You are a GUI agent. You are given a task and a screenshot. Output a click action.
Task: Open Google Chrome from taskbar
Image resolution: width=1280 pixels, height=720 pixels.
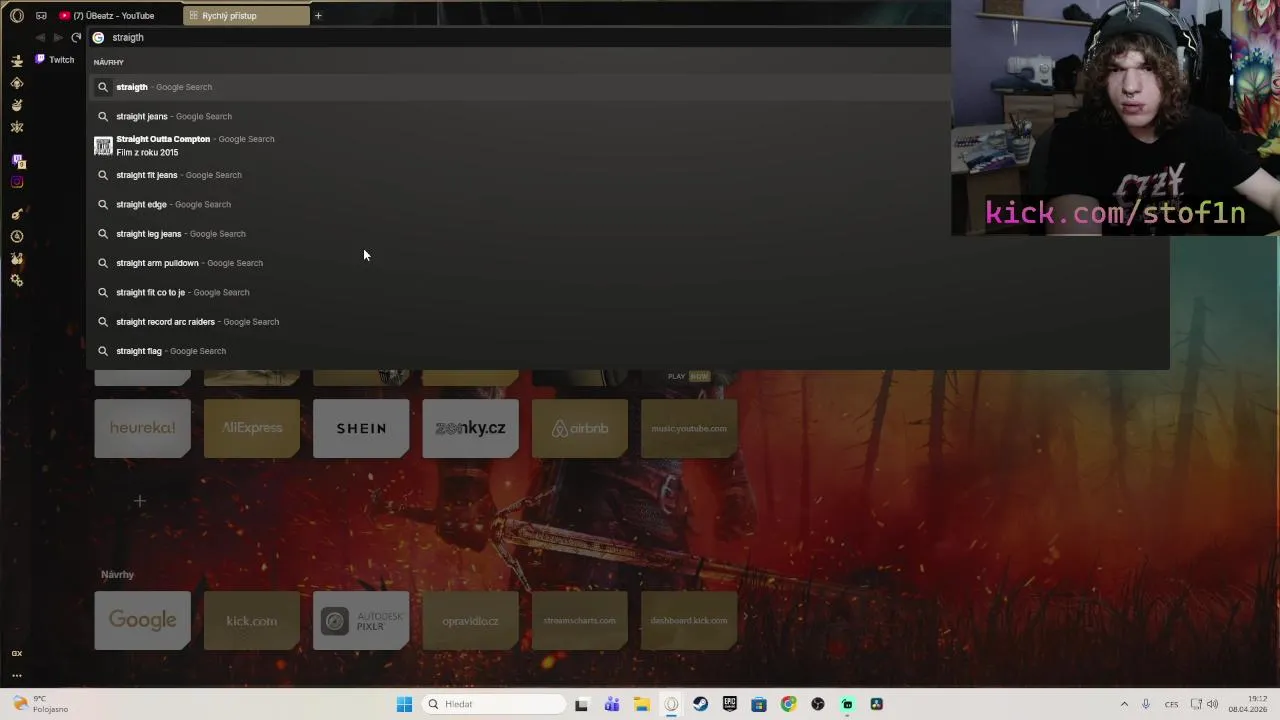tap(789, 704)
